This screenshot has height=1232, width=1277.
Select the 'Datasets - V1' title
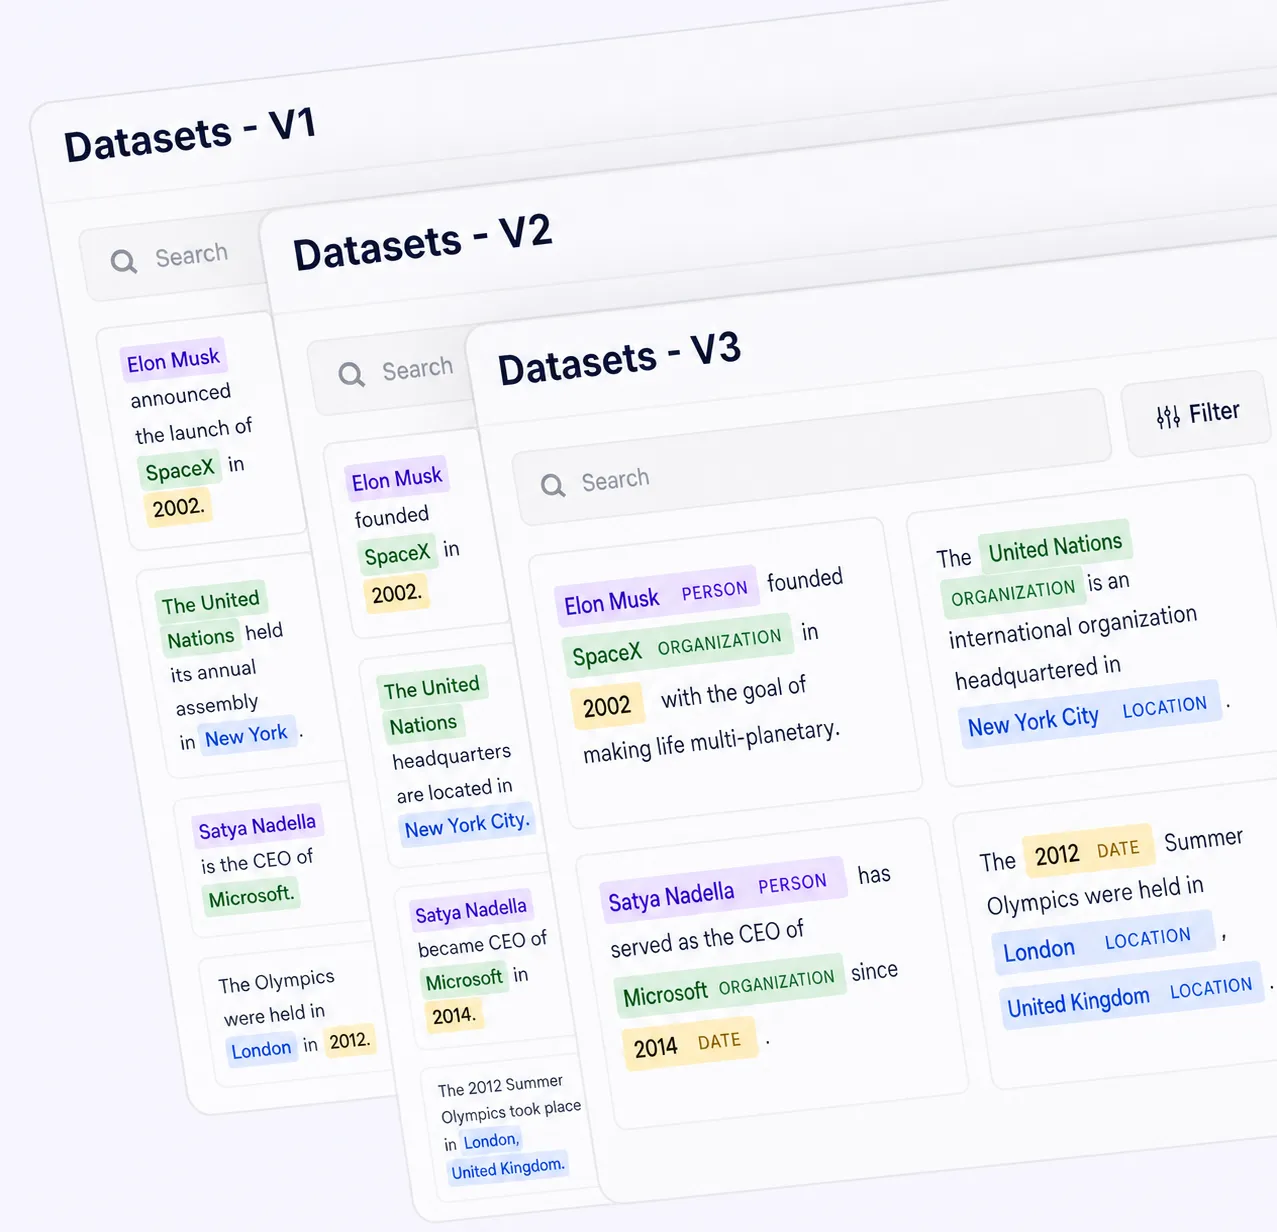pos(190,135)
